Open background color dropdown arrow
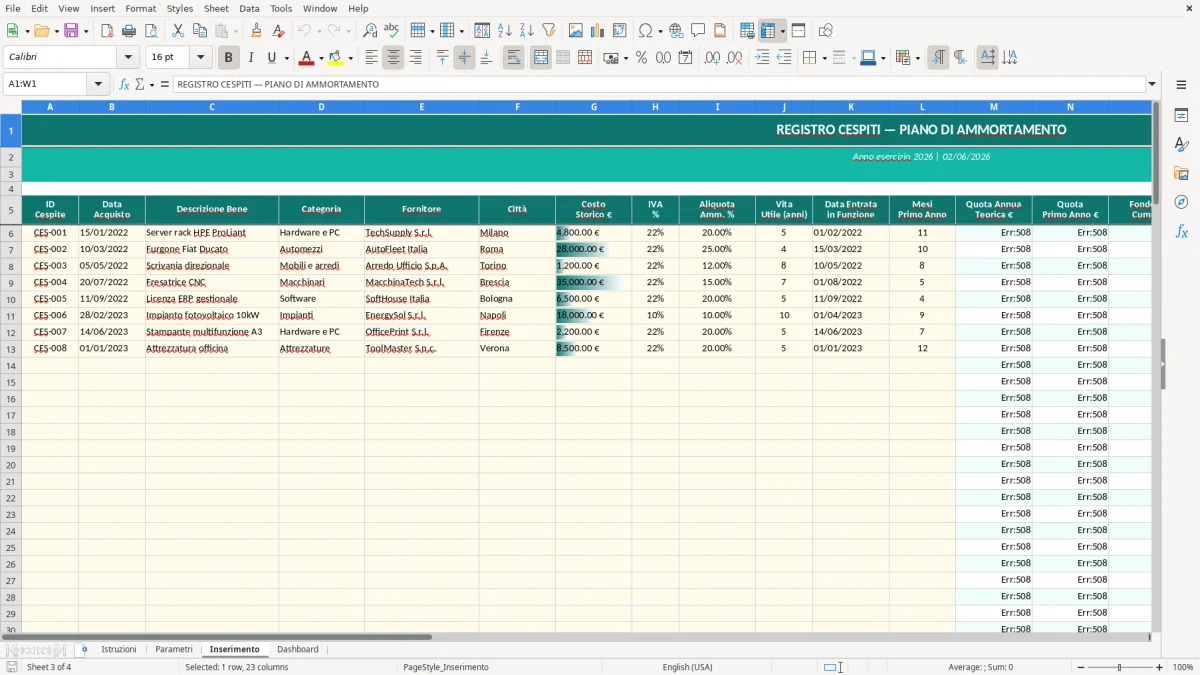The width and height of the screenshot is (1200, 675). (350, 58)
